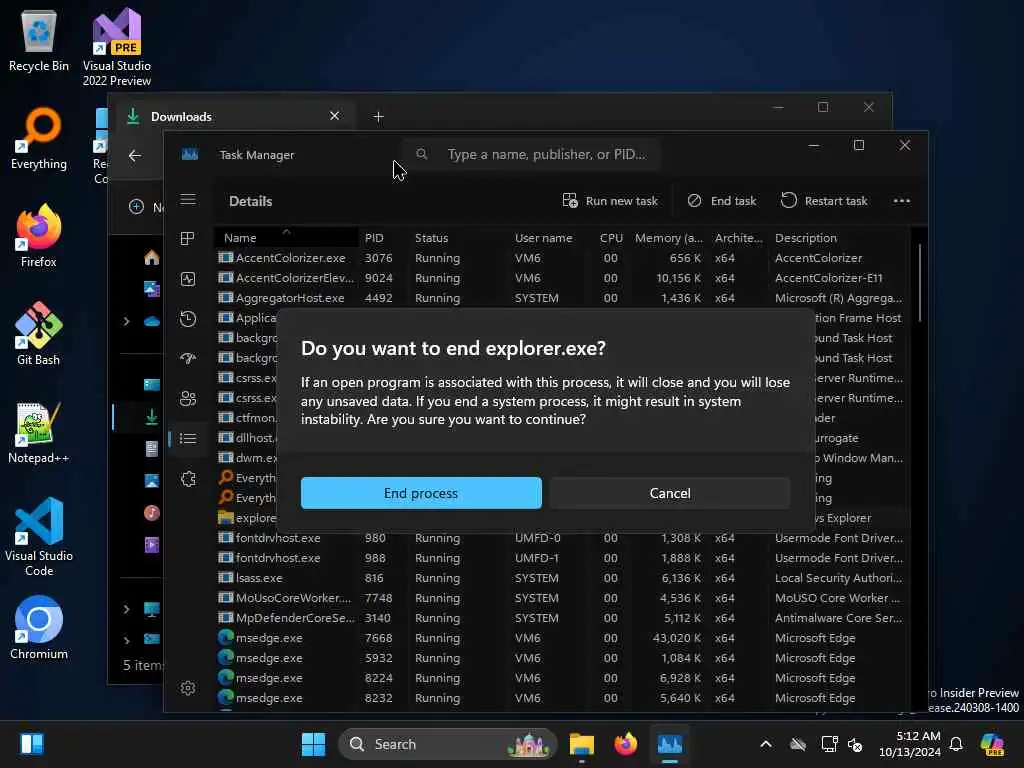Click the Downloads icon in File Explorer sidebar

152,417
